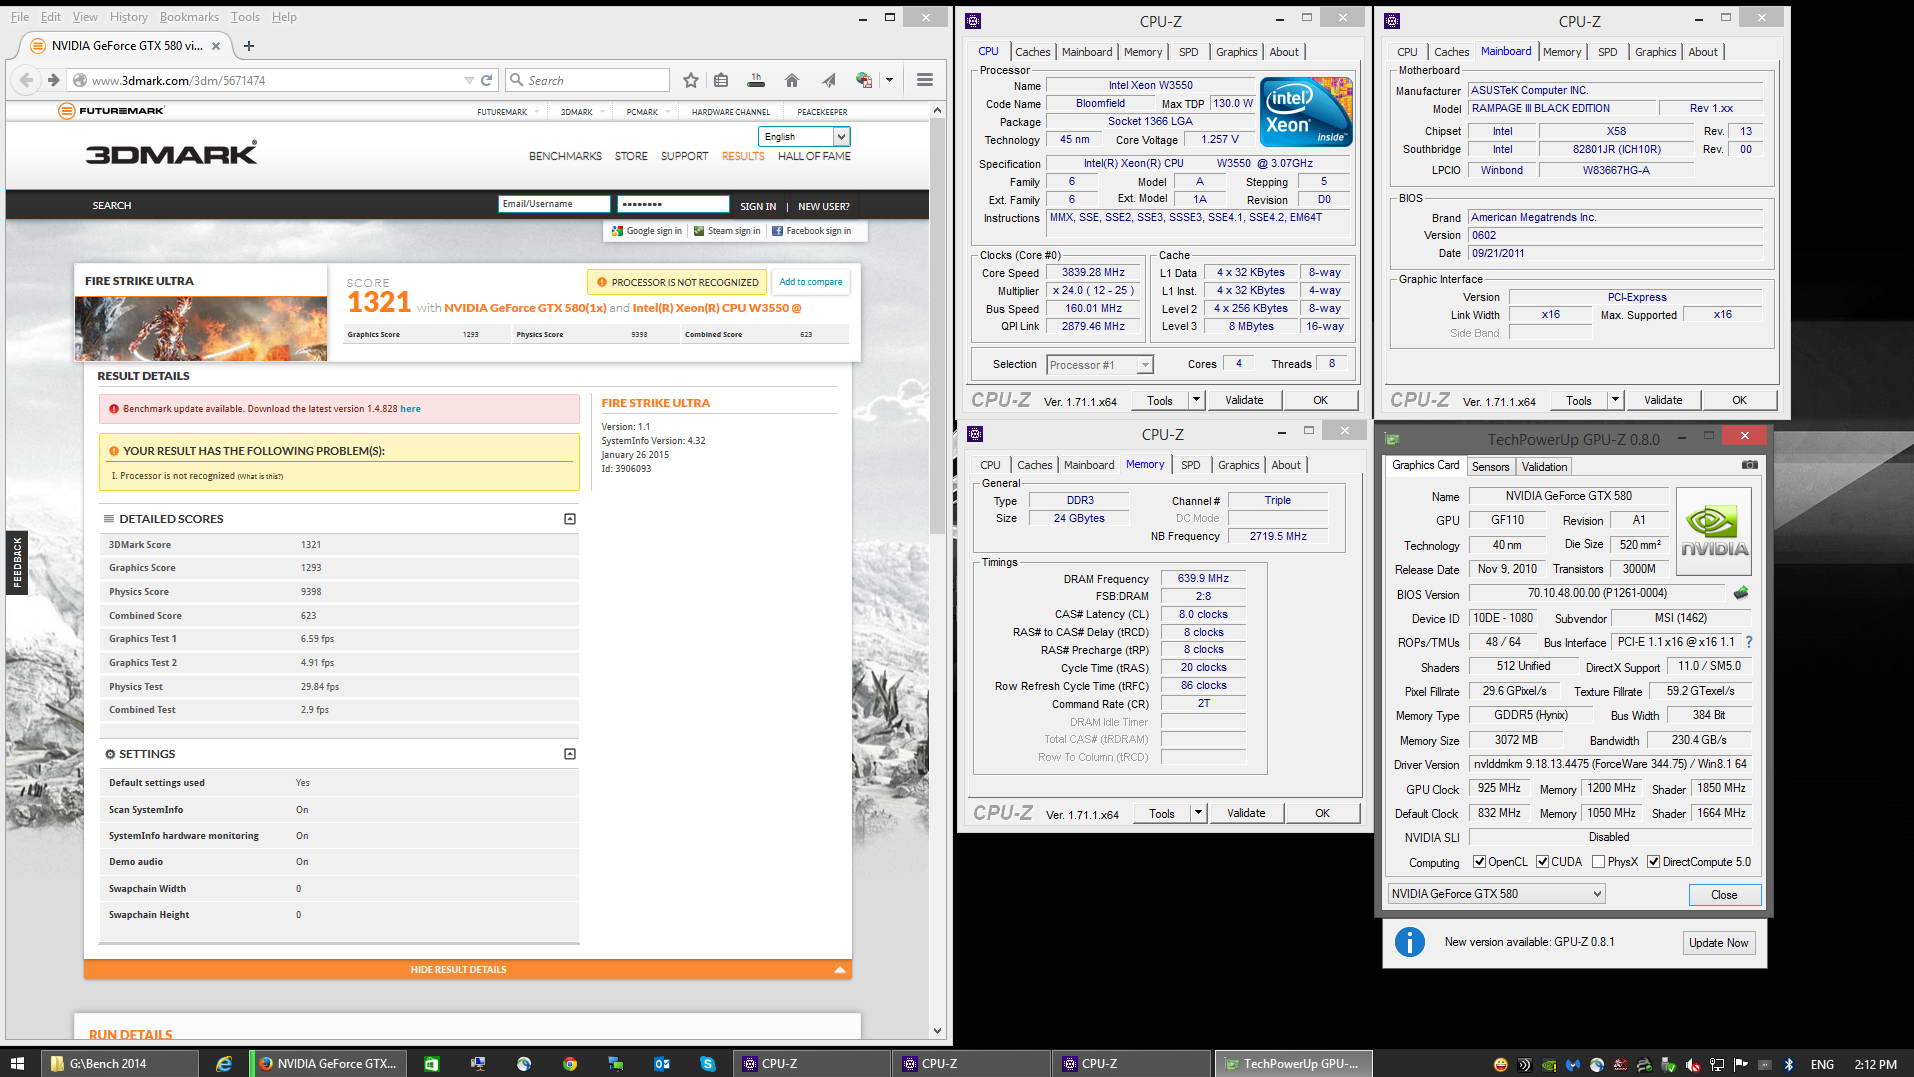Open the Tools dropdown arrow in the Mainboard window

1615,400
